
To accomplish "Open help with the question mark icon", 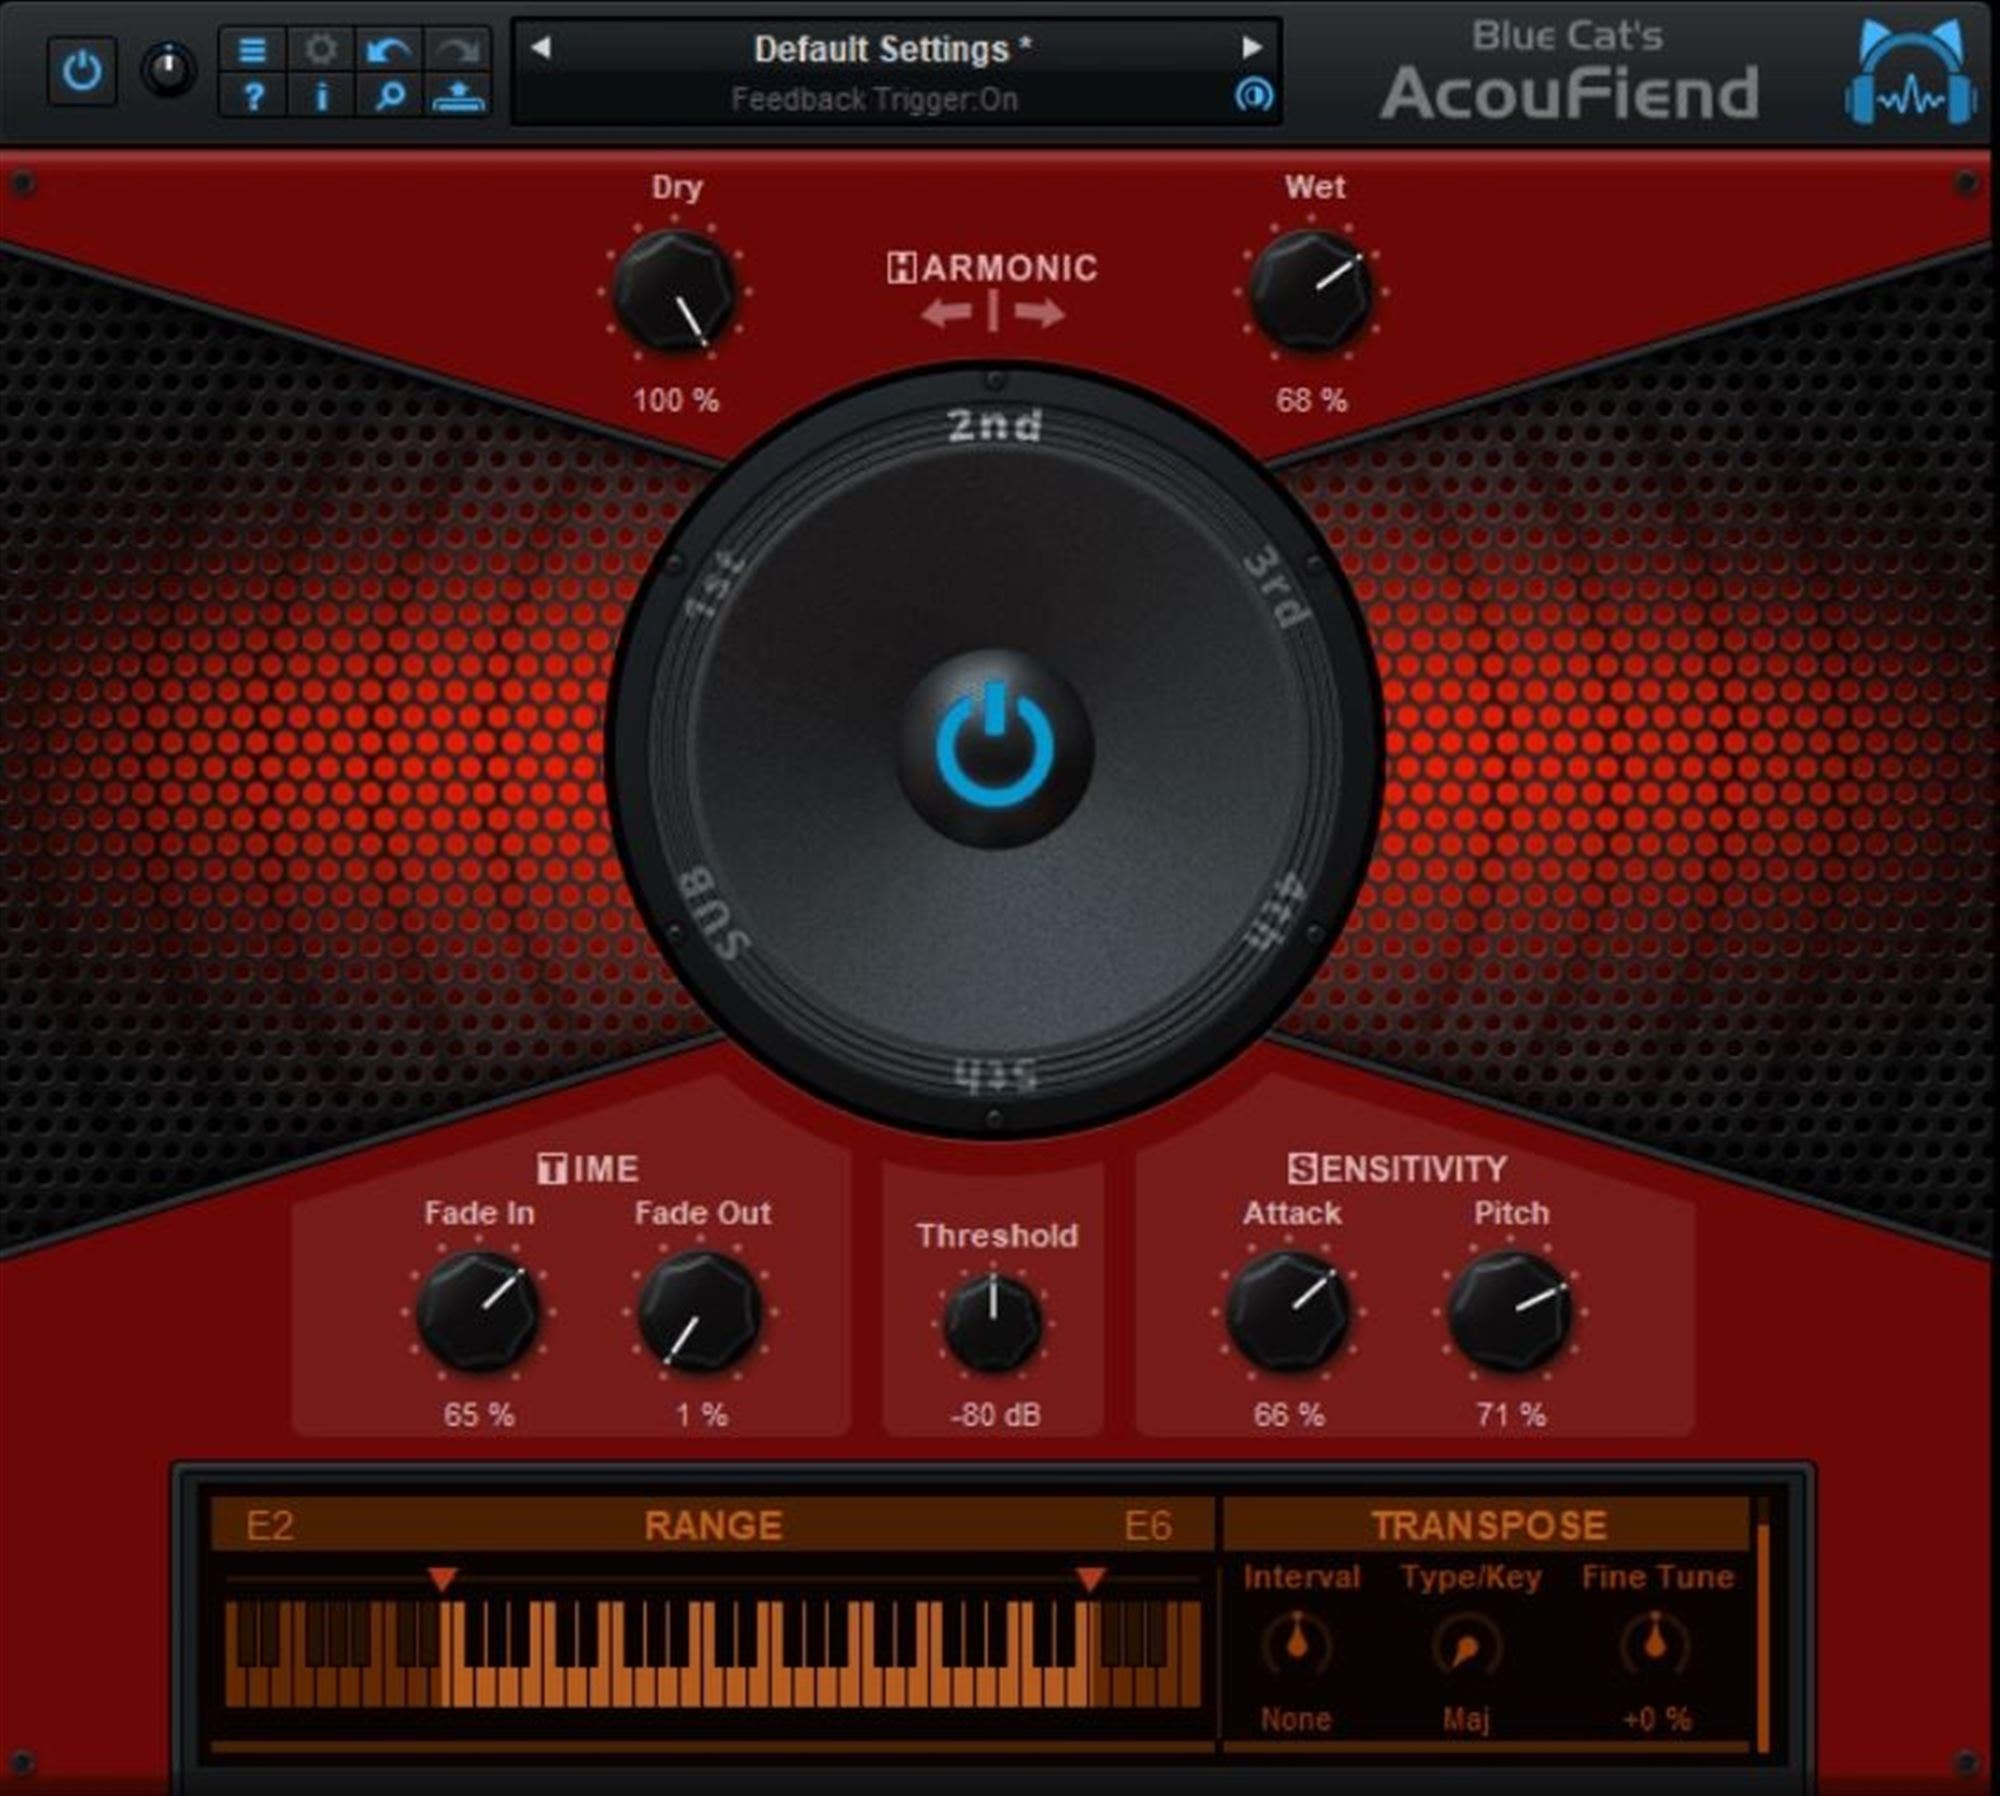I will pyautogui.click(x=253, y=96).
